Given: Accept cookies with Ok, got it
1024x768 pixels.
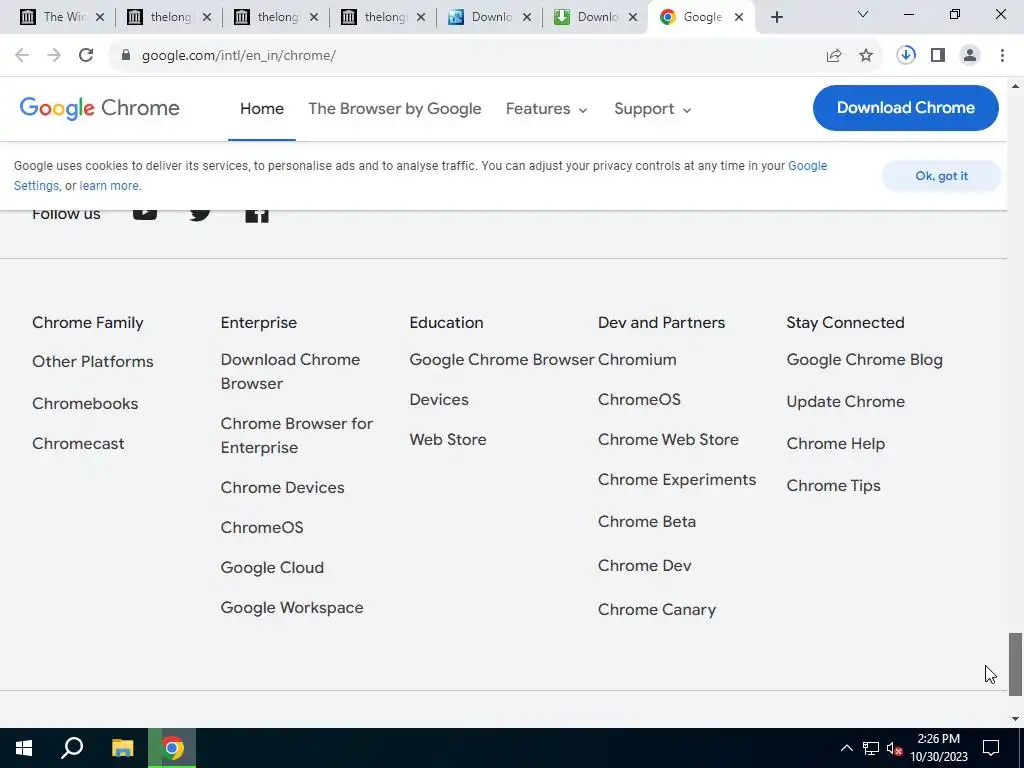Looking at the screenshot, I should [941, 176].
